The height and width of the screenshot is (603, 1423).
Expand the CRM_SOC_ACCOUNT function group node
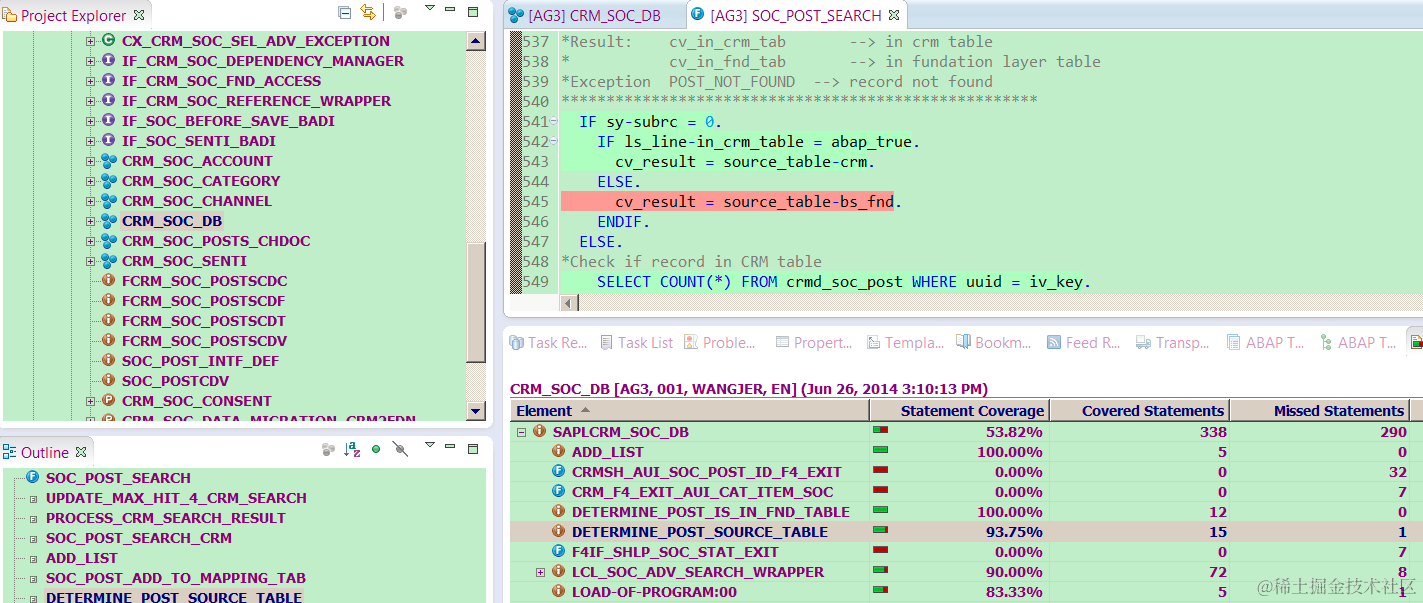coord(90,161)
